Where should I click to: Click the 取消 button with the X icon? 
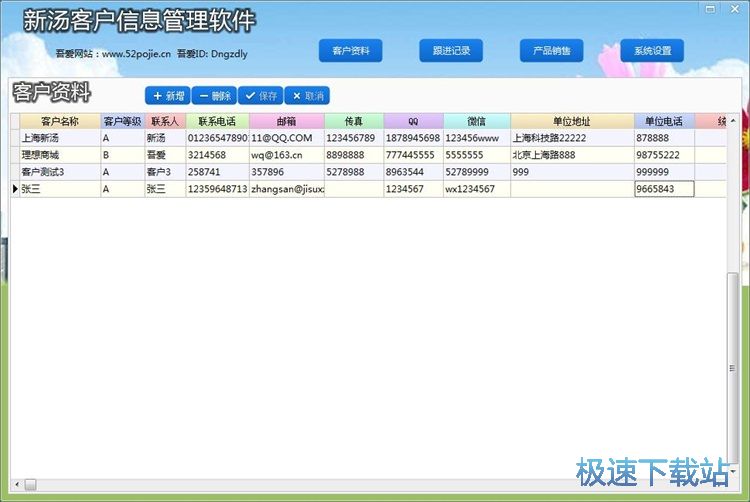pyautogui.click(x=307, y=96)
